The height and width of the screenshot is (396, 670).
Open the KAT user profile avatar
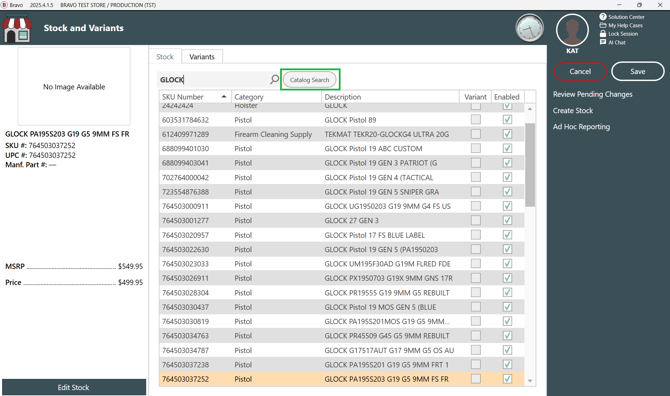pos(572,30)
